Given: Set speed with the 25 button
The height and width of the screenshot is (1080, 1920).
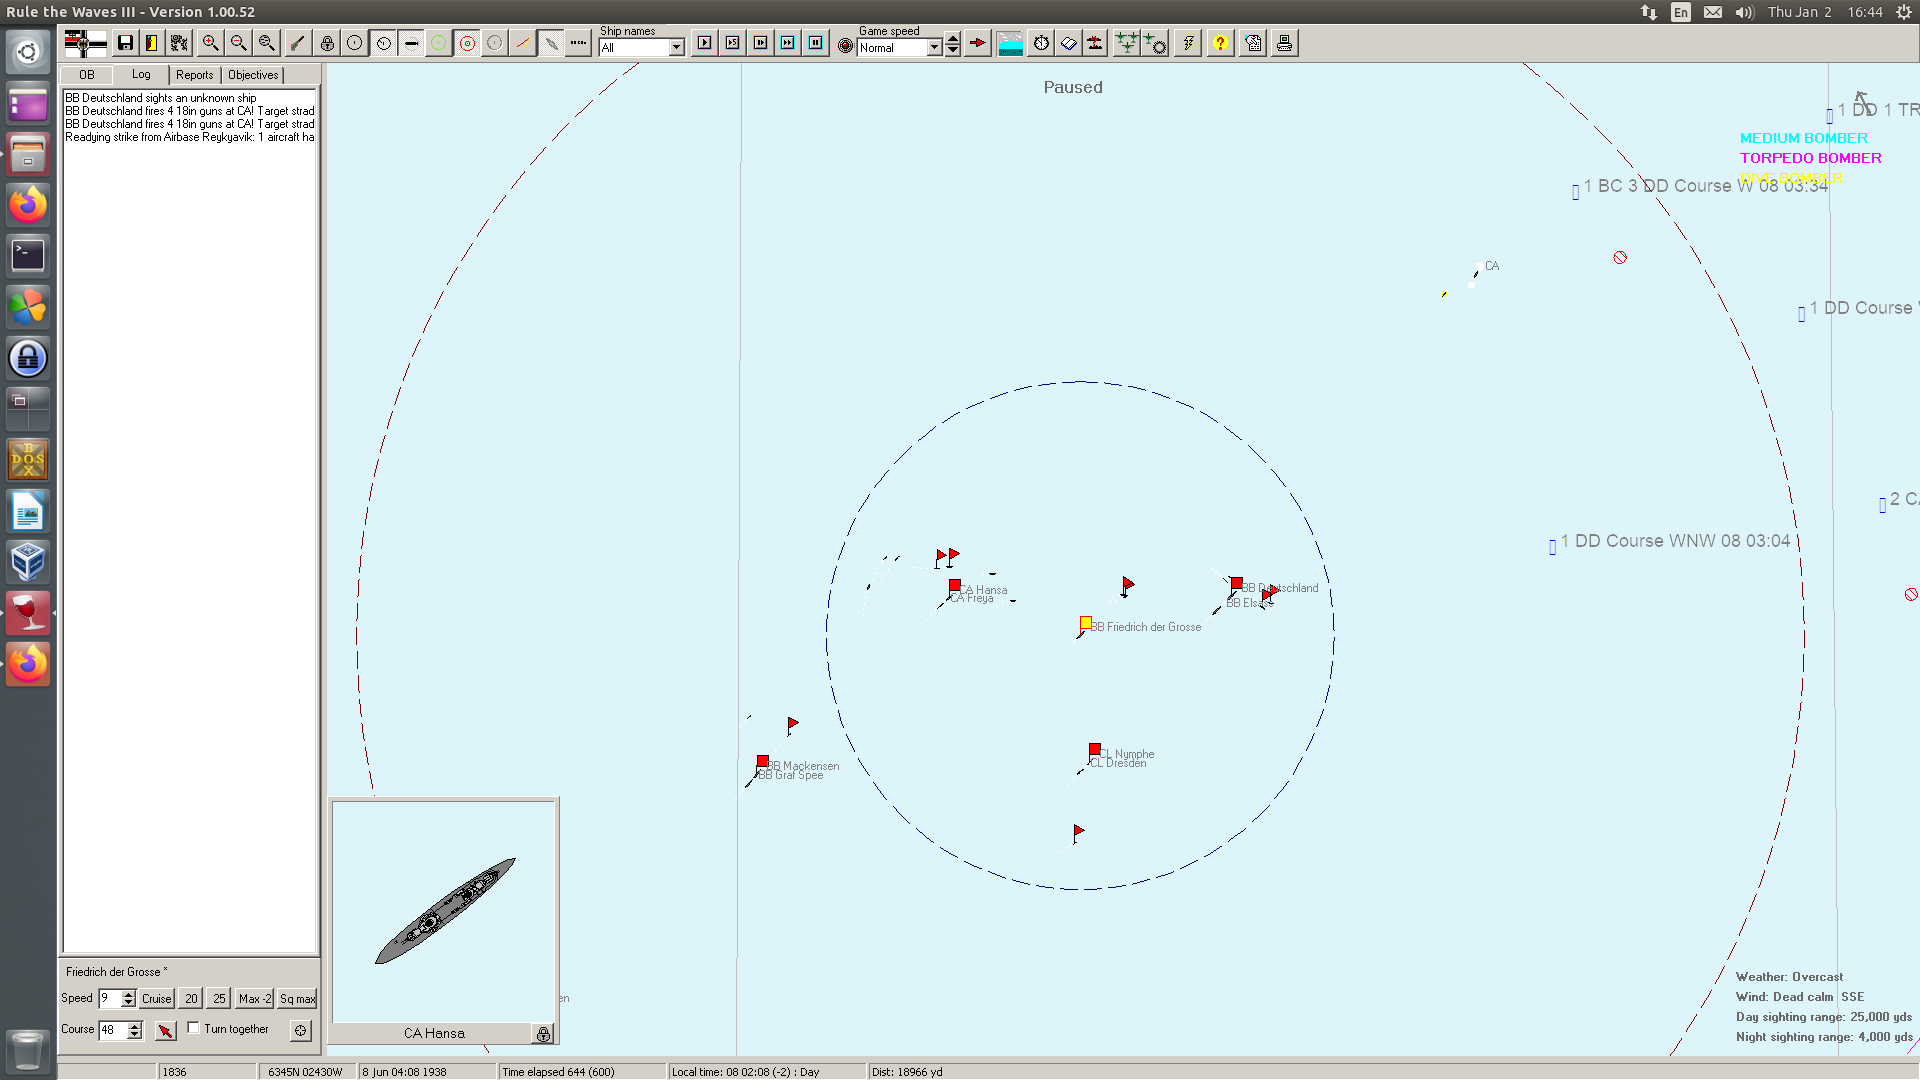Looking at the screenshot, I should click(x=219, y=998).
